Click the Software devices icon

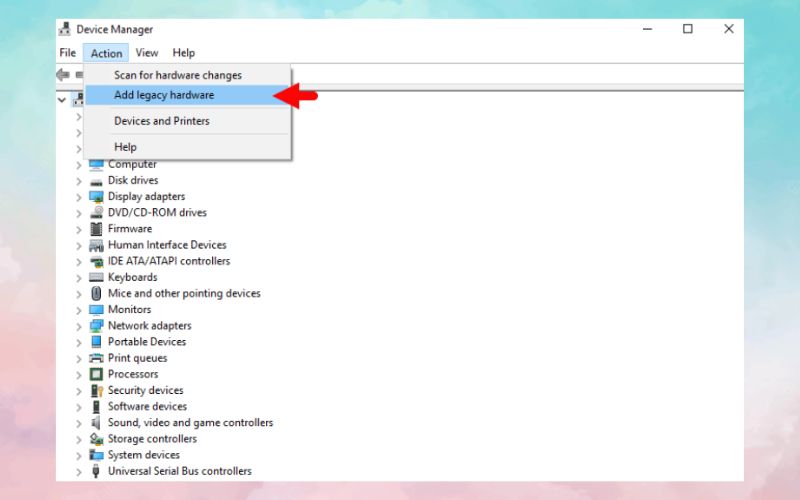(96, 407)
